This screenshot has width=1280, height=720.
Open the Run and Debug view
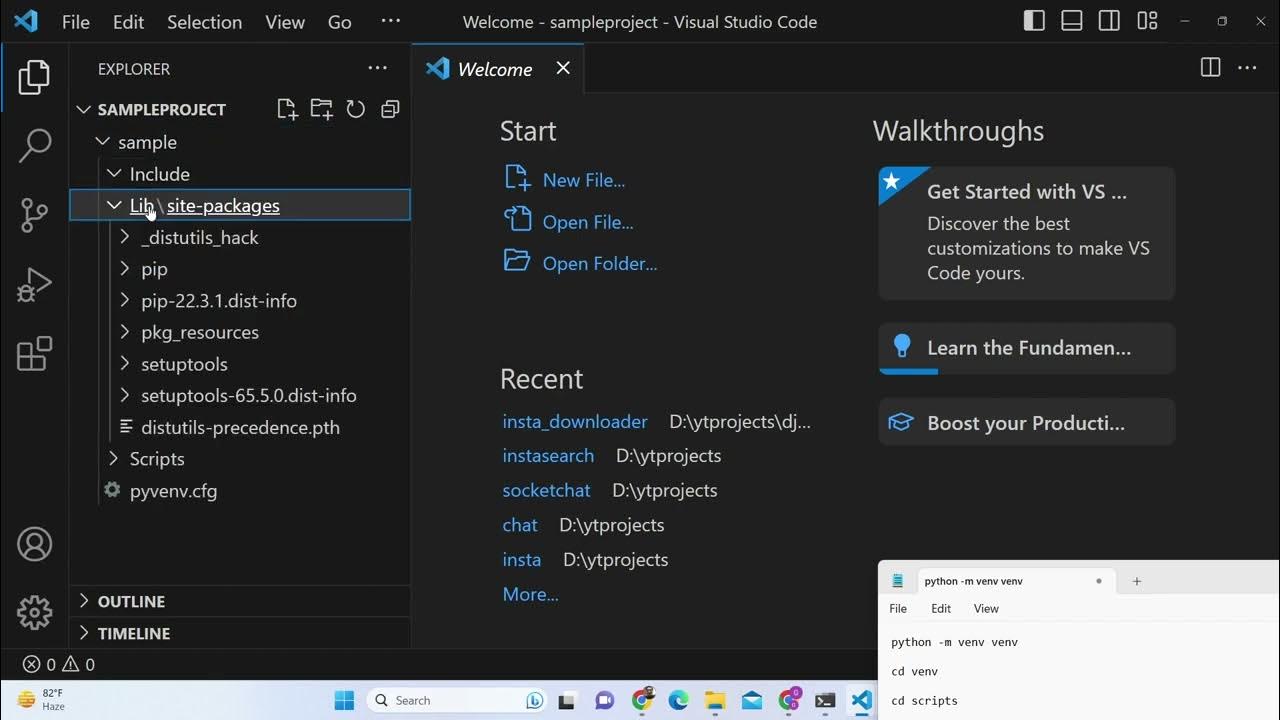tap(34, 285)
